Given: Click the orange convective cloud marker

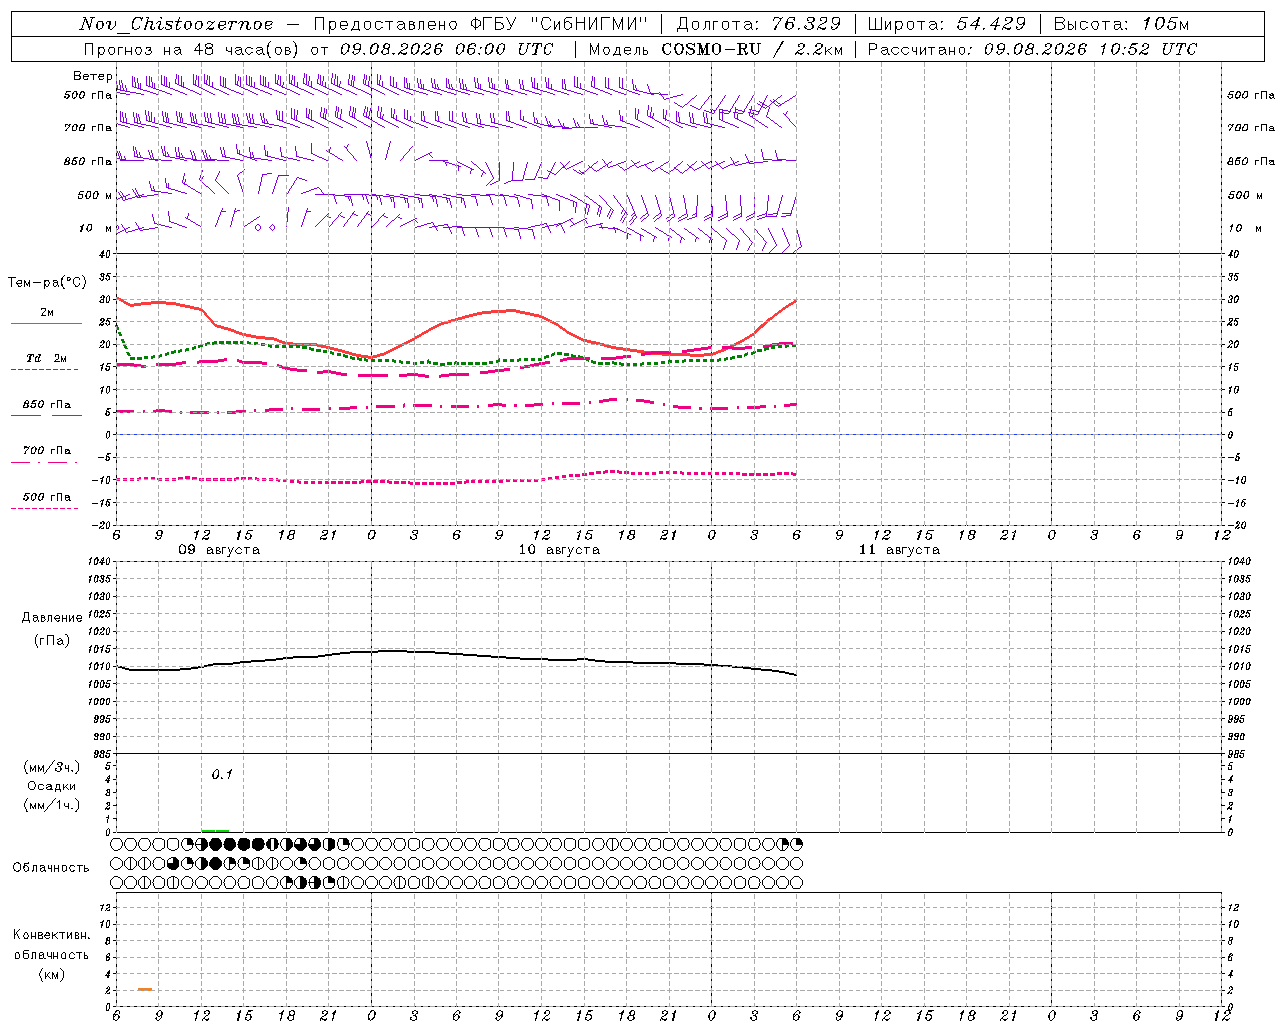Looking at the screenshot, I should click(145, 989).
